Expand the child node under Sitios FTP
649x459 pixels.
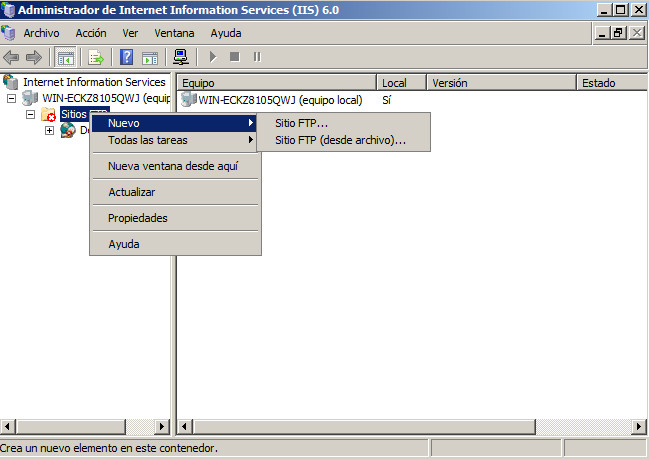point(49,131)
